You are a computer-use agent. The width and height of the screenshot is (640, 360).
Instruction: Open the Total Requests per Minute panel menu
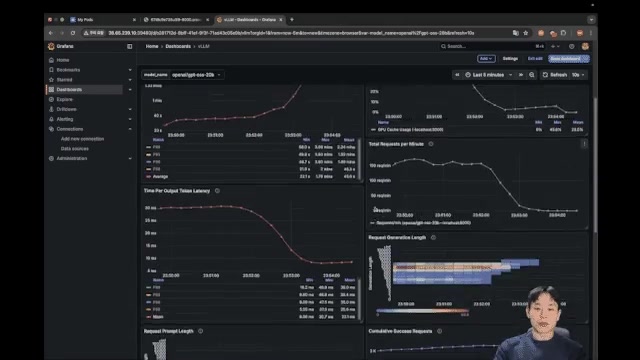coord(584,144)
